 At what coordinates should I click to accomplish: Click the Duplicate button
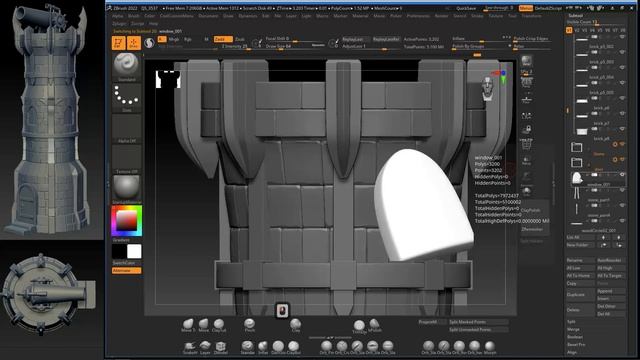(x=580, y=295)
